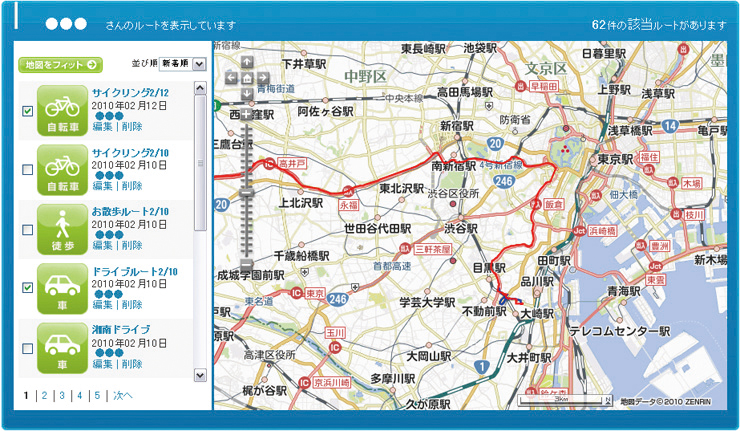Open the 並び順 sort order dropdown
Screen dimensions: 740x431
(x=182, y=64)
